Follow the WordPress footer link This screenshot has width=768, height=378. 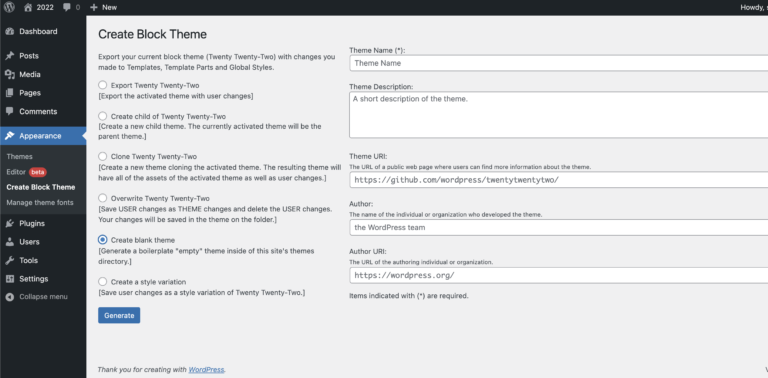(206, 370)
